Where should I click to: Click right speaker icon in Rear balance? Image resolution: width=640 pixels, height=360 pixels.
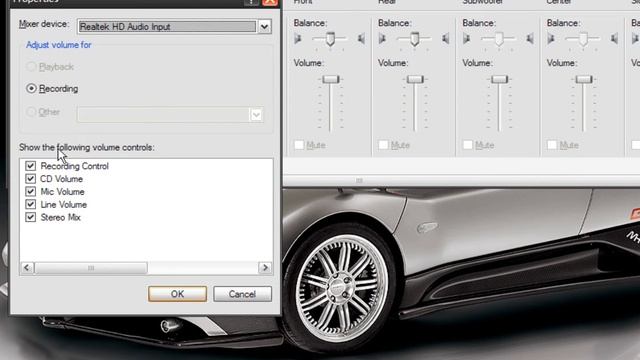click(x=446, y=39)
